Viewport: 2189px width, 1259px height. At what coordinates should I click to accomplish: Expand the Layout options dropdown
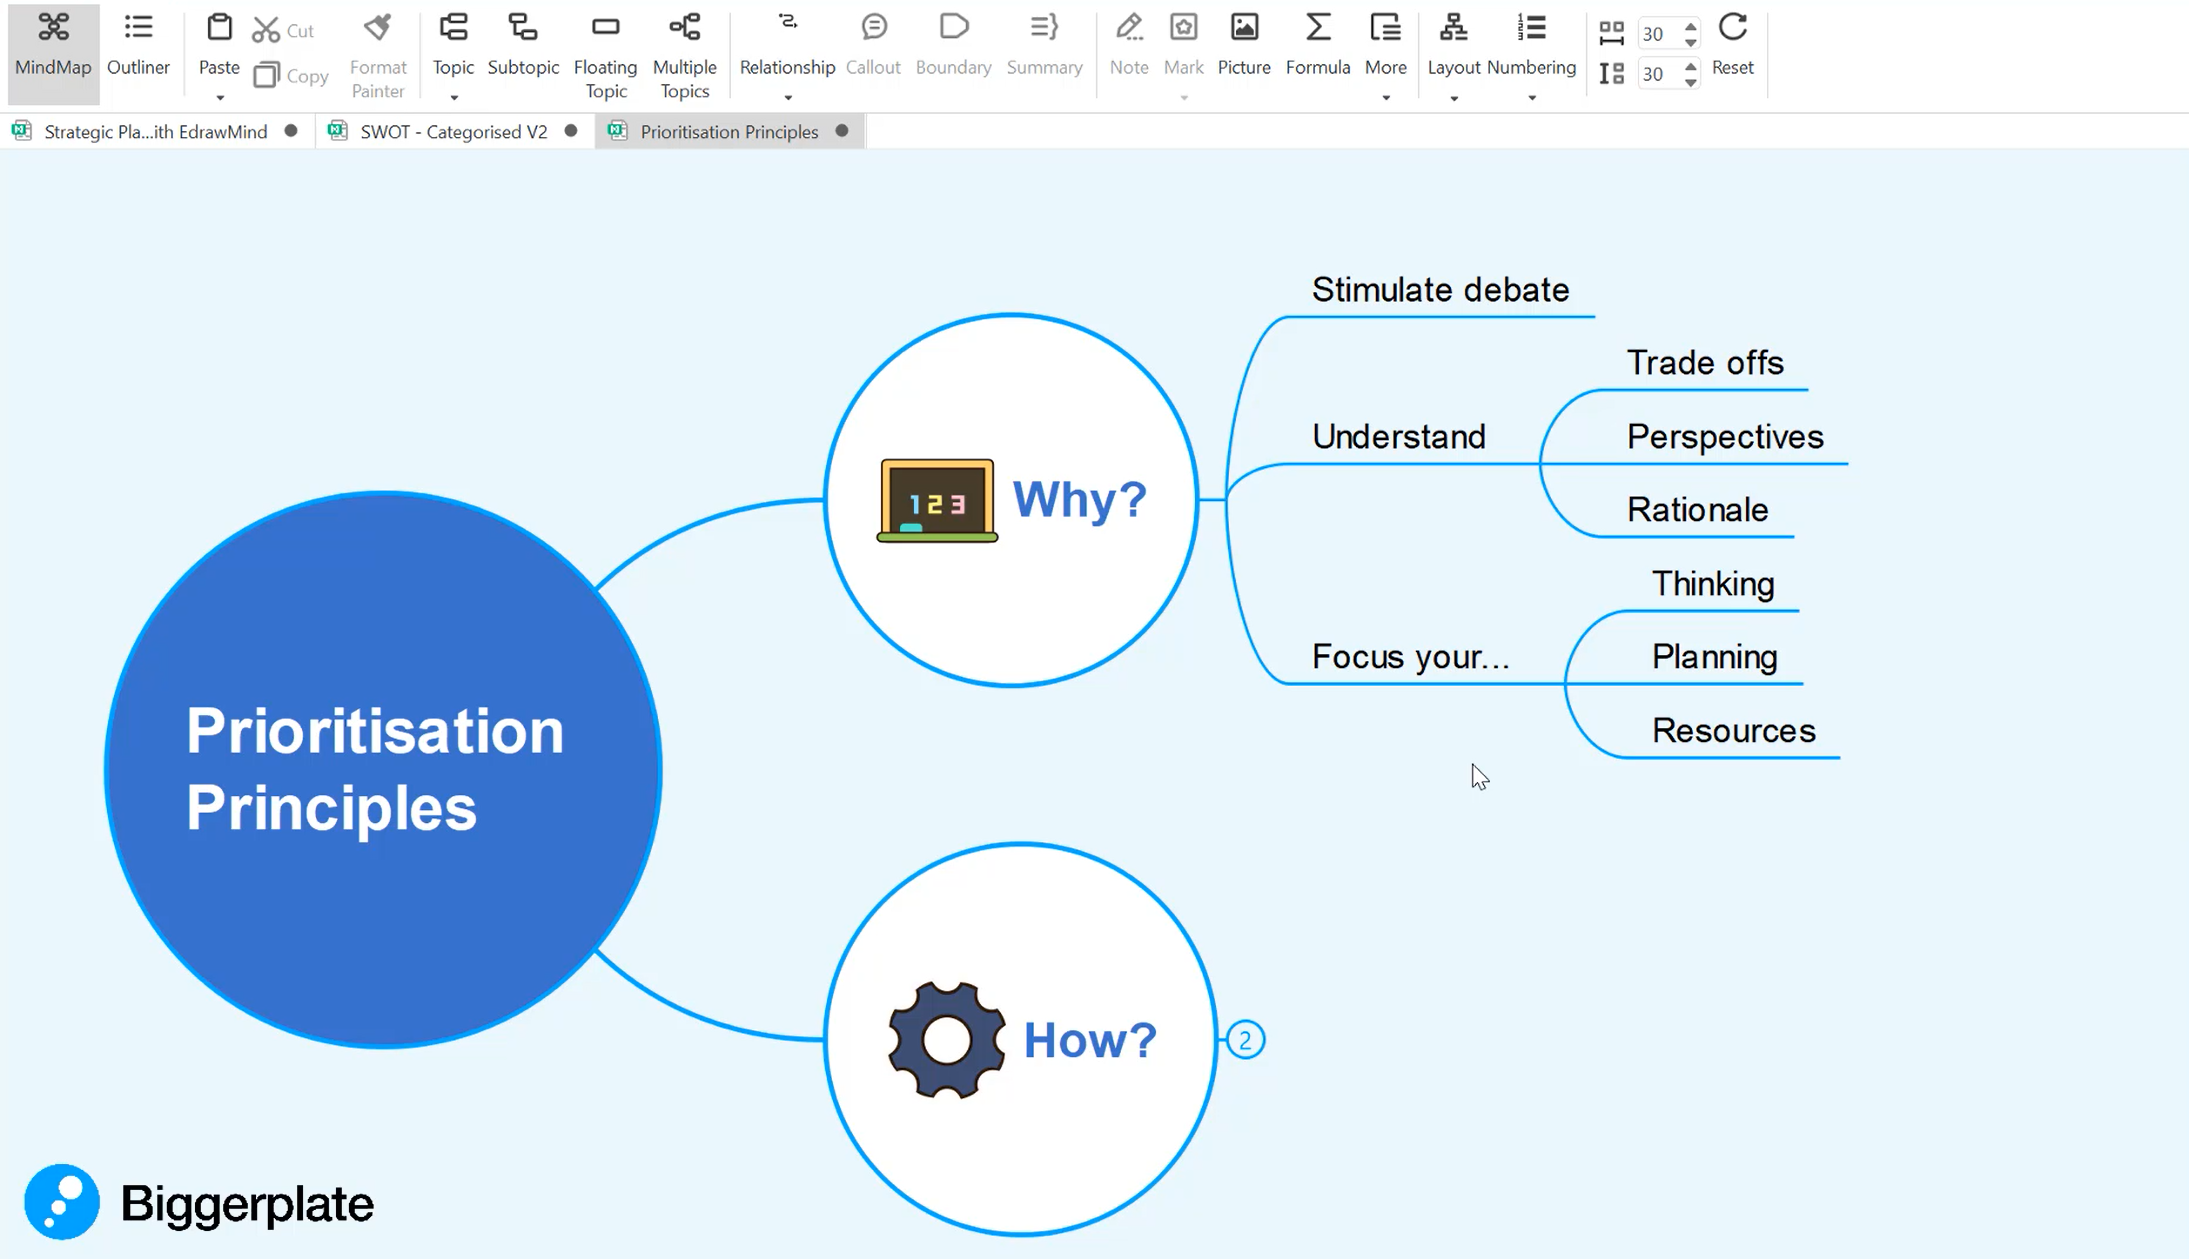1454,96
